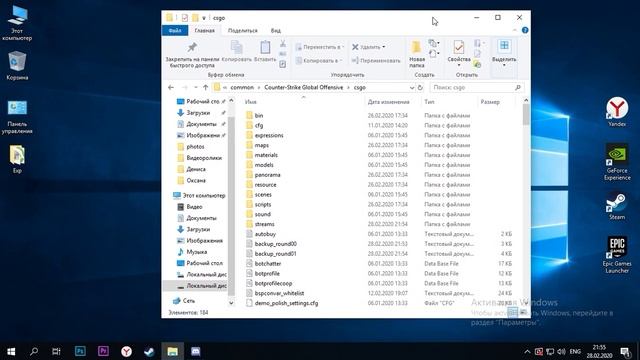
Task: Select the cfg folder
Action: coord(259,125)
